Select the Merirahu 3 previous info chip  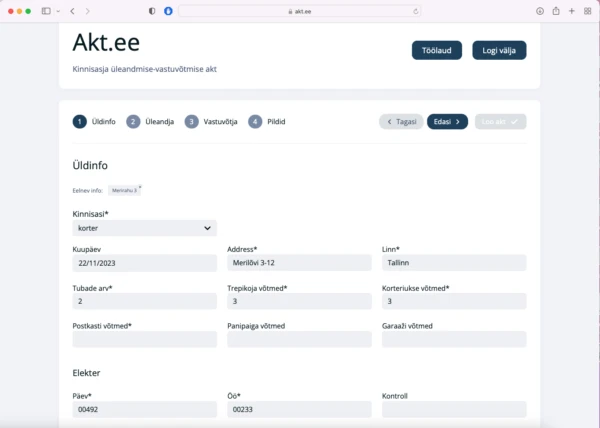125,189
